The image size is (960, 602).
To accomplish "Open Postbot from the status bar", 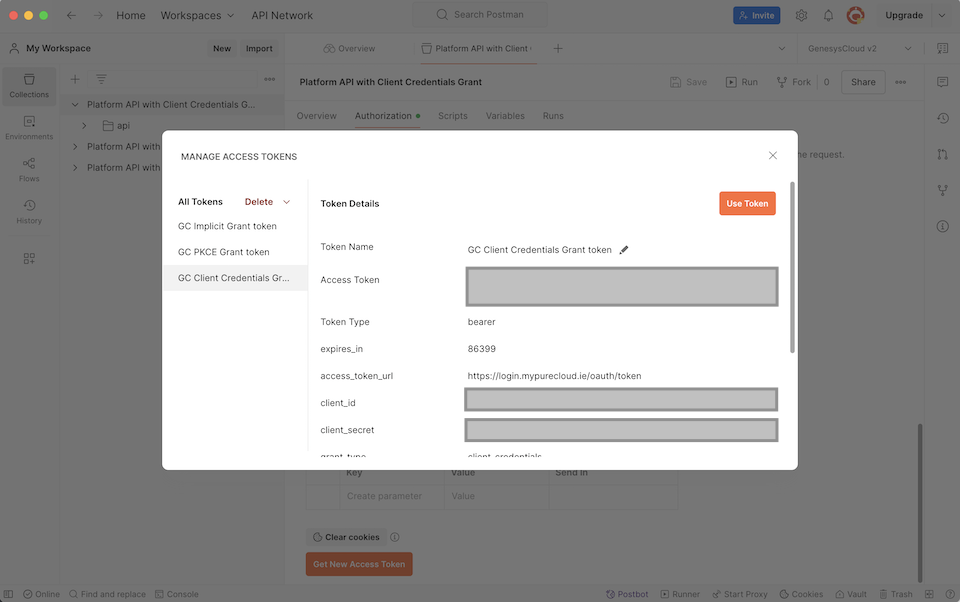I will pyautogui.click(x=627, y=593).
